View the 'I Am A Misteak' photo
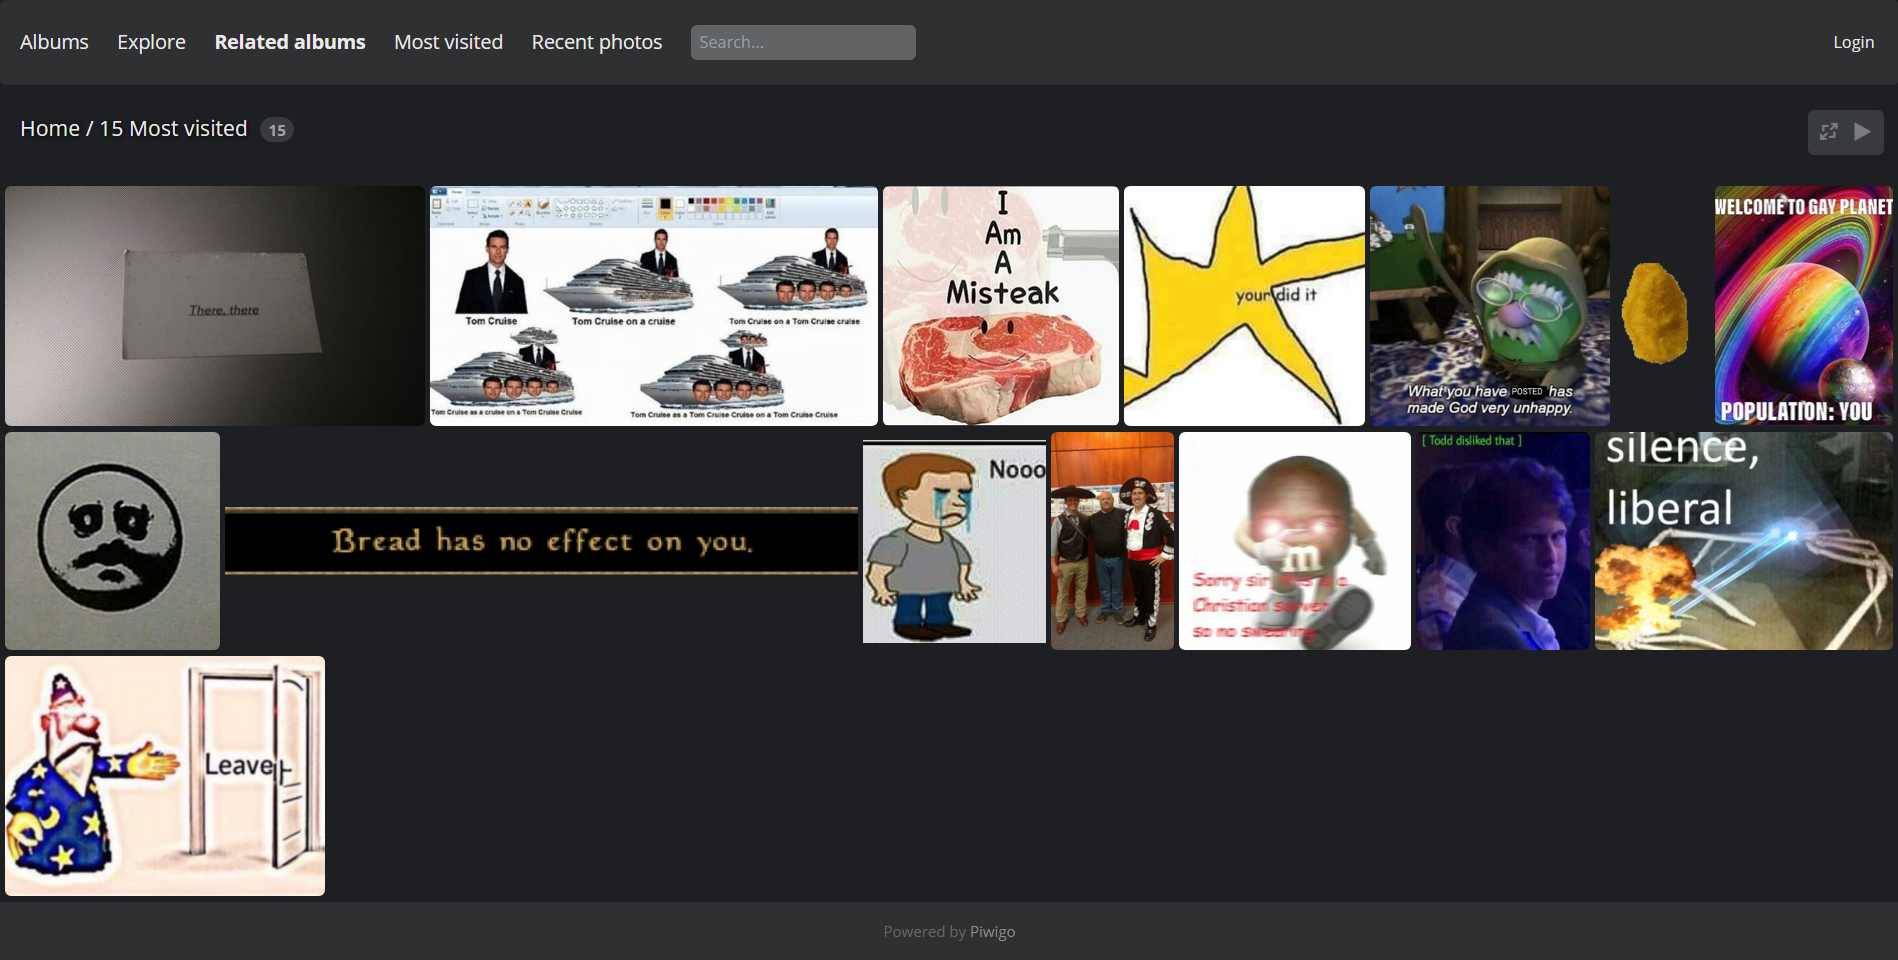The image size is (1898, 960). 1000,306
